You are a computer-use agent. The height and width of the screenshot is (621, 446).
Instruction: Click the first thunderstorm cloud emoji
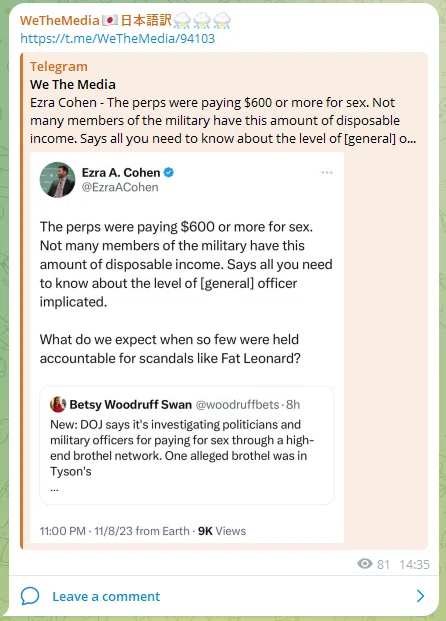(182, 21)
